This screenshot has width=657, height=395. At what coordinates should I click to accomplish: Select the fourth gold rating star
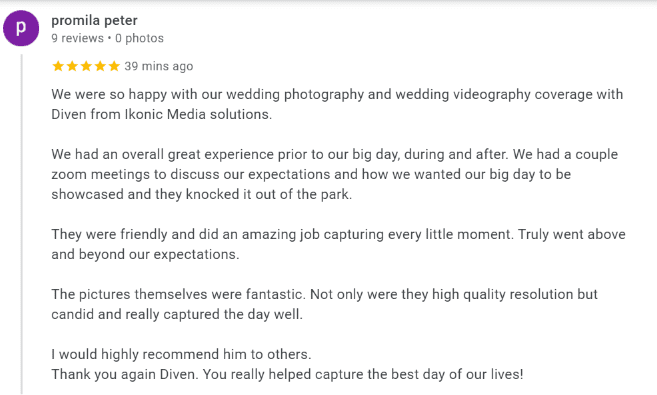(x=100, y=66)
